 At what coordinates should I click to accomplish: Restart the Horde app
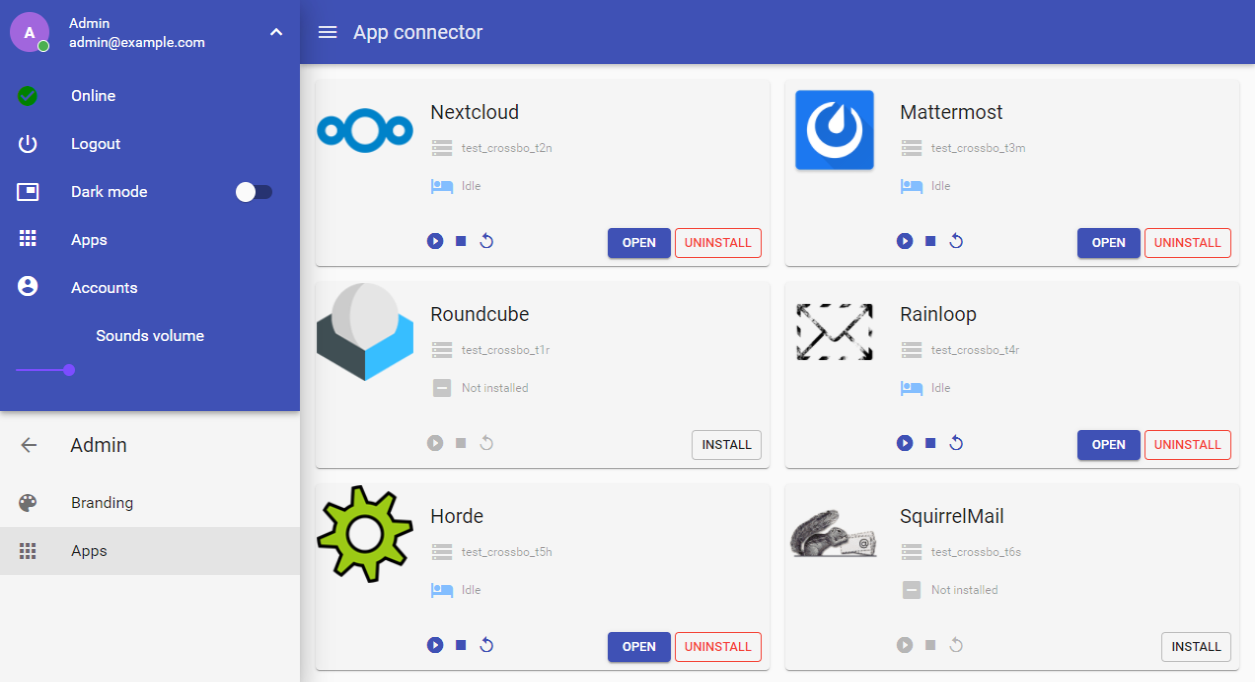487,645
